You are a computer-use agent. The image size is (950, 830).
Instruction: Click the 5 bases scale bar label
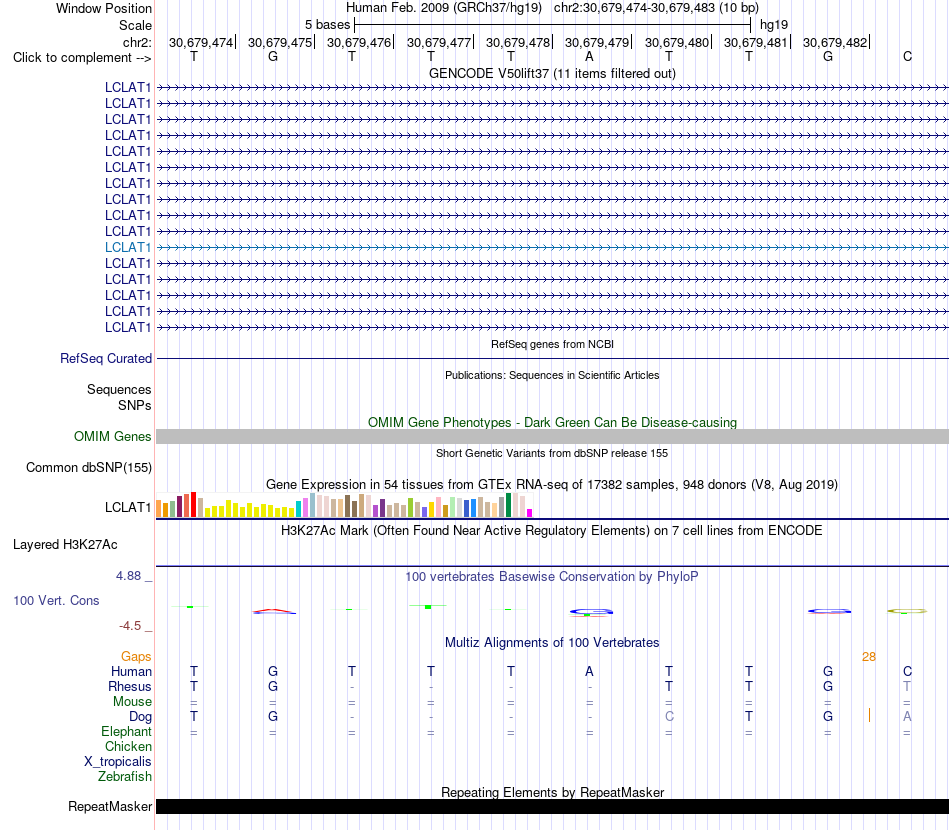pos(327,25)
